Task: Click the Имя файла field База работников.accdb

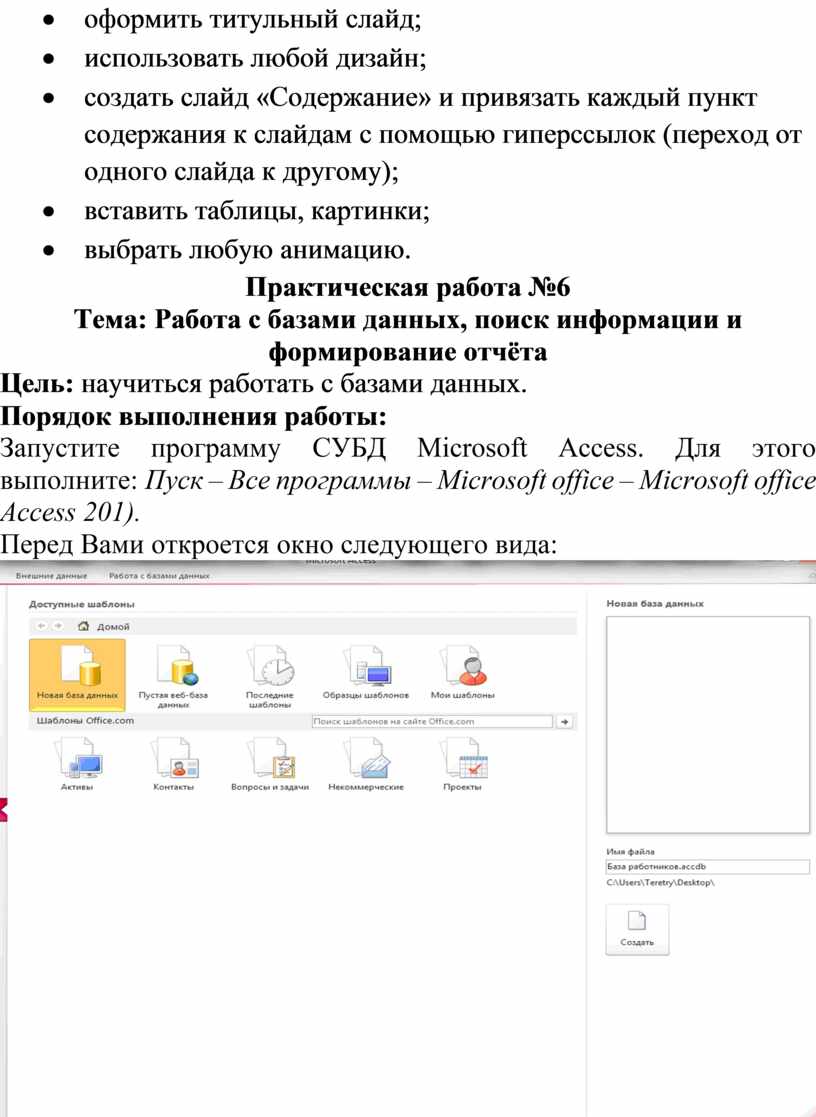Action: (x=708, y=867)
